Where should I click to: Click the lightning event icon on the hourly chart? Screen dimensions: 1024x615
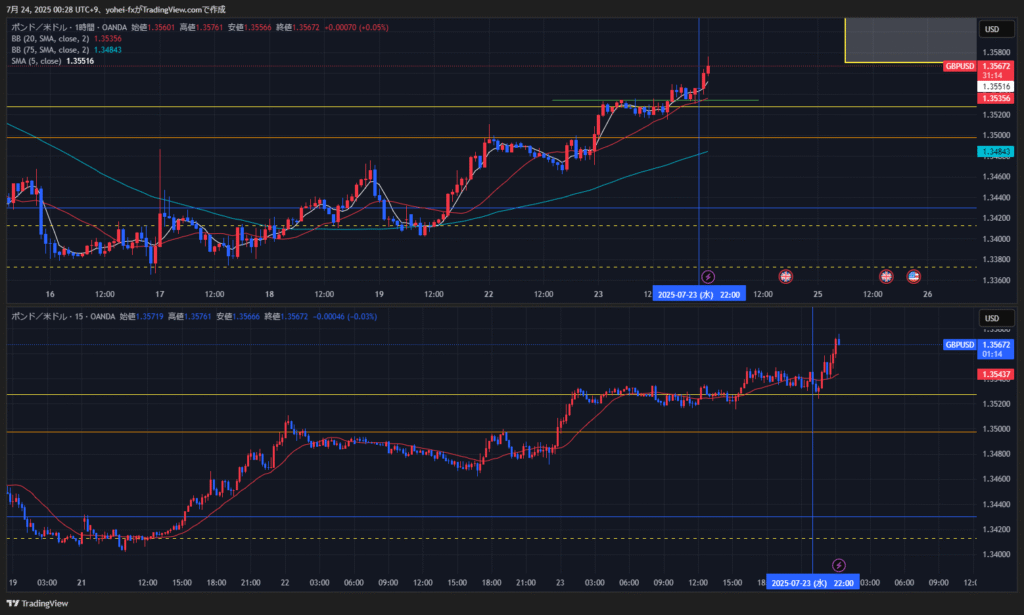pyautogui.click(x=708, y=276)
